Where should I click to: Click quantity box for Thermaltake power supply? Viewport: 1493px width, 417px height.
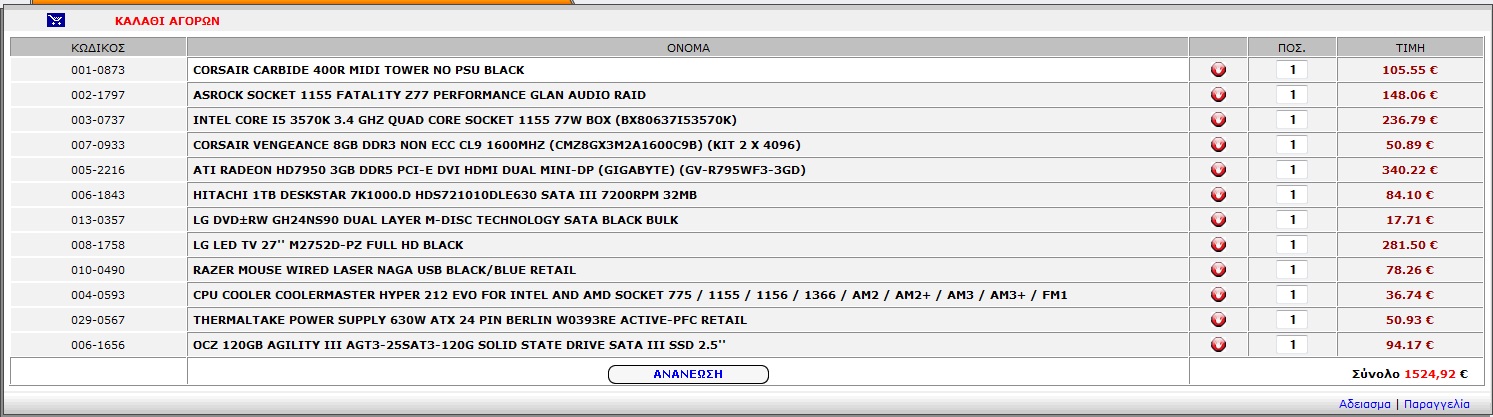click(1292, 320)
